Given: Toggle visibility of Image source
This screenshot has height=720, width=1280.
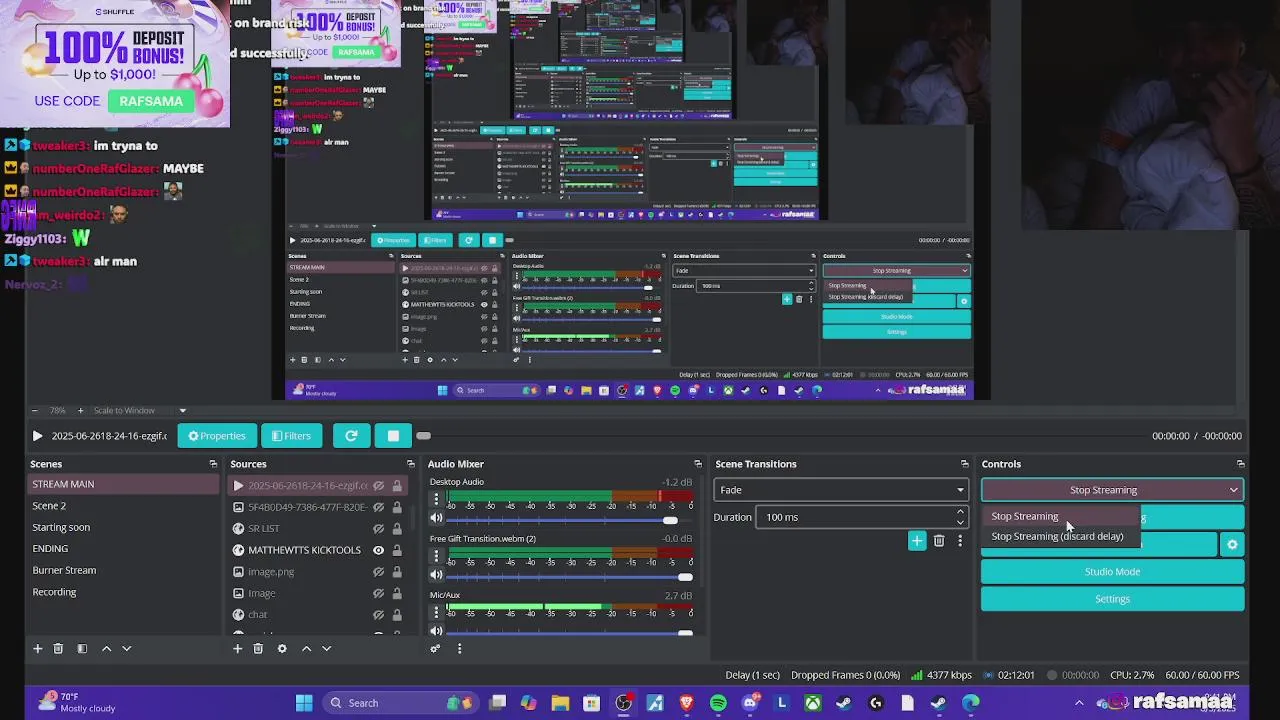Looking at the screenshot, I should (x=378, y=593).
